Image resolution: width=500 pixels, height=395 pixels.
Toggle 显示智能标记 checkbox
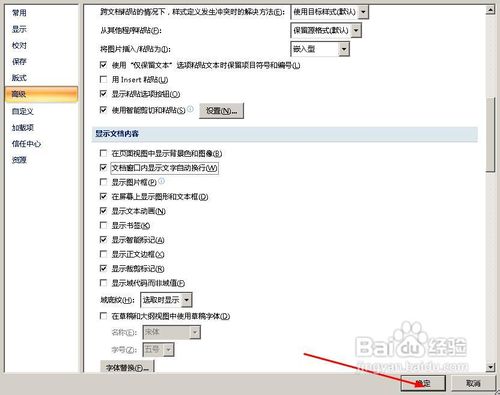pyautogui.click(x=103, y=239)
